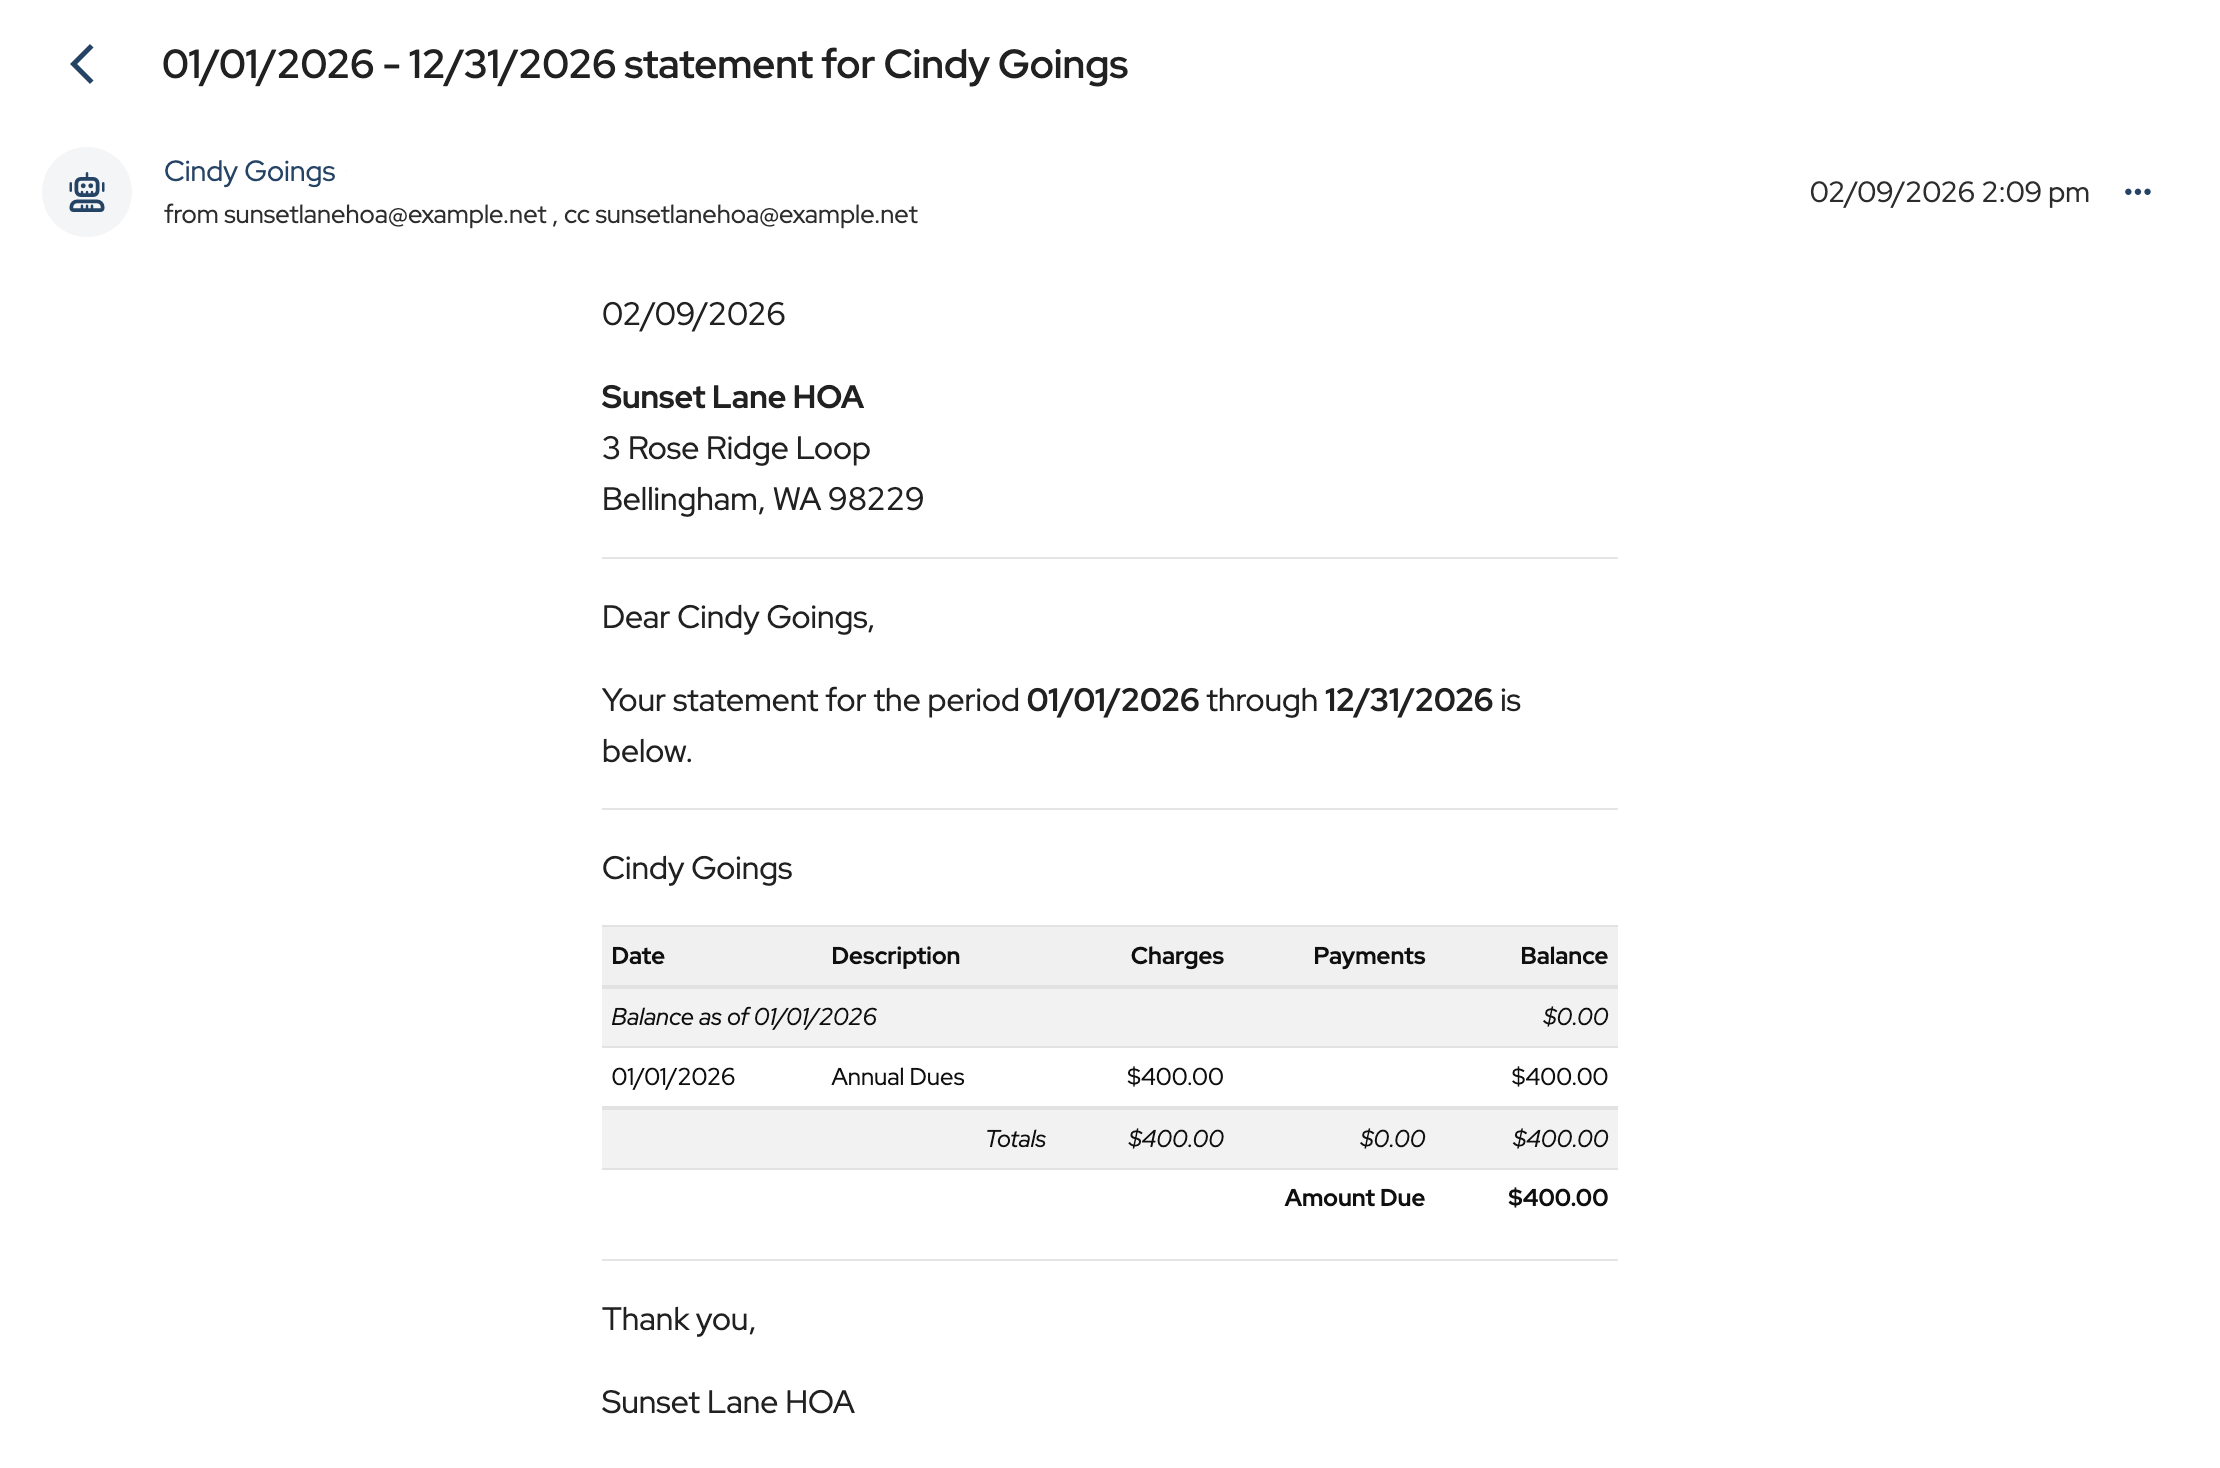Screen dimensions: 2220x1468
Task: Click the cc email address
Action: [x=755, y=215]
